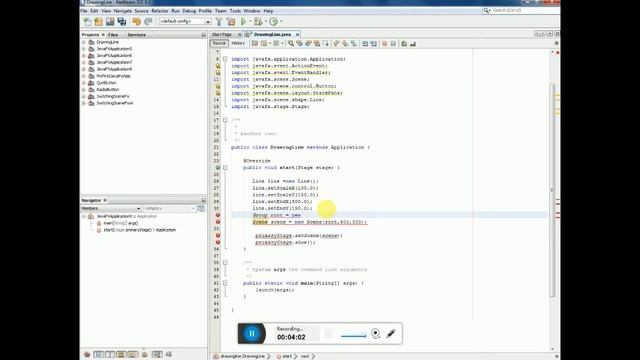640x360 pixels.
Task: Switch to the Services tab
Action: point(137,35)
